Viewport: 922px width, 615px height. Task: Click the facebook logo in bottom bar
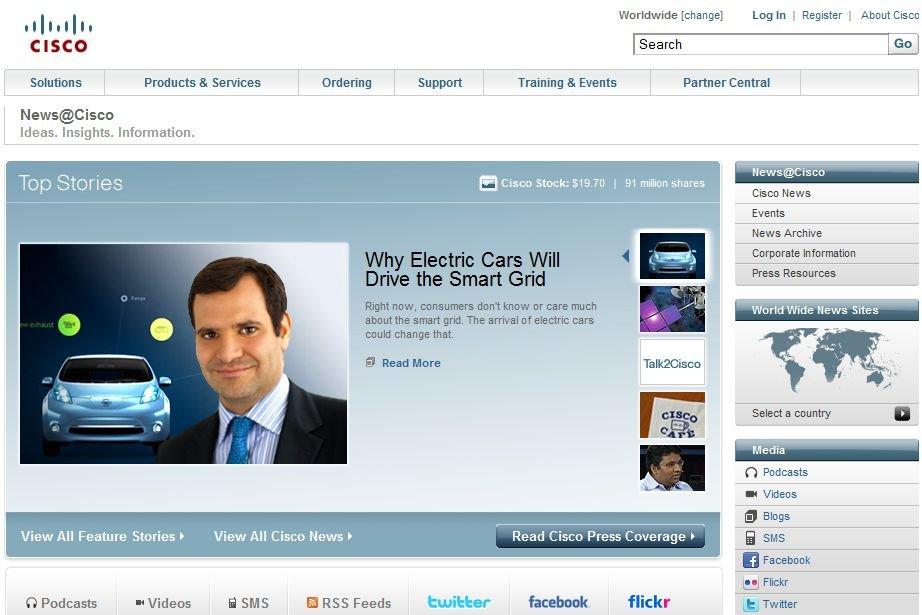(x=558, y=602)
